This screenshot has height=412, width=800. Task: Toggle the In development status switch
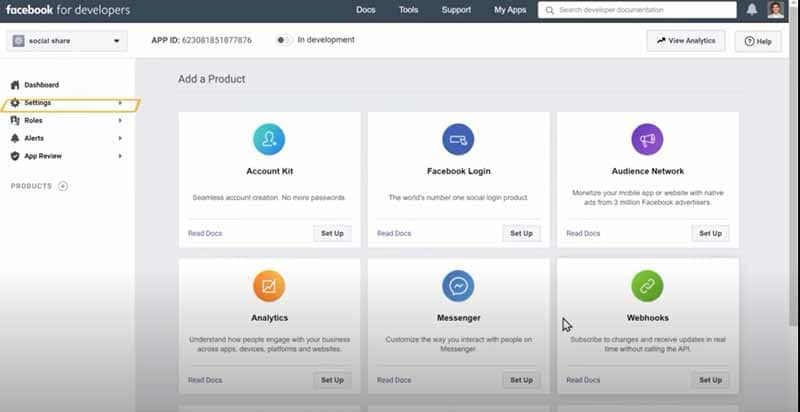(284, 40)
